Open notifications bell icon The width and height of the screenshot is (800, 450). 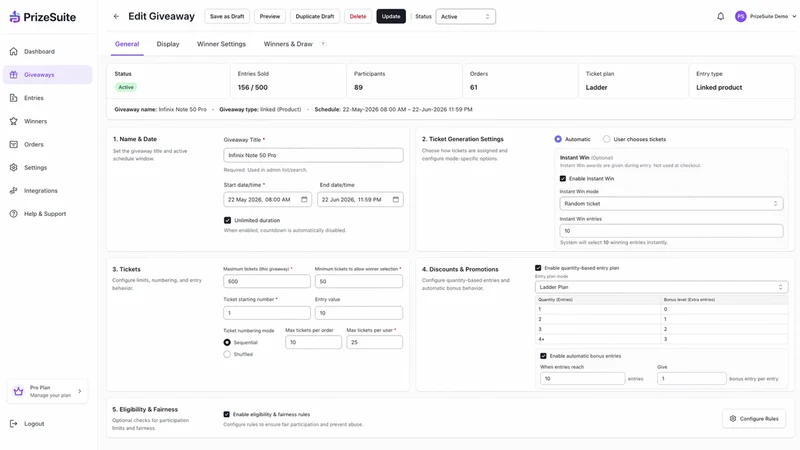pos(720,16)
